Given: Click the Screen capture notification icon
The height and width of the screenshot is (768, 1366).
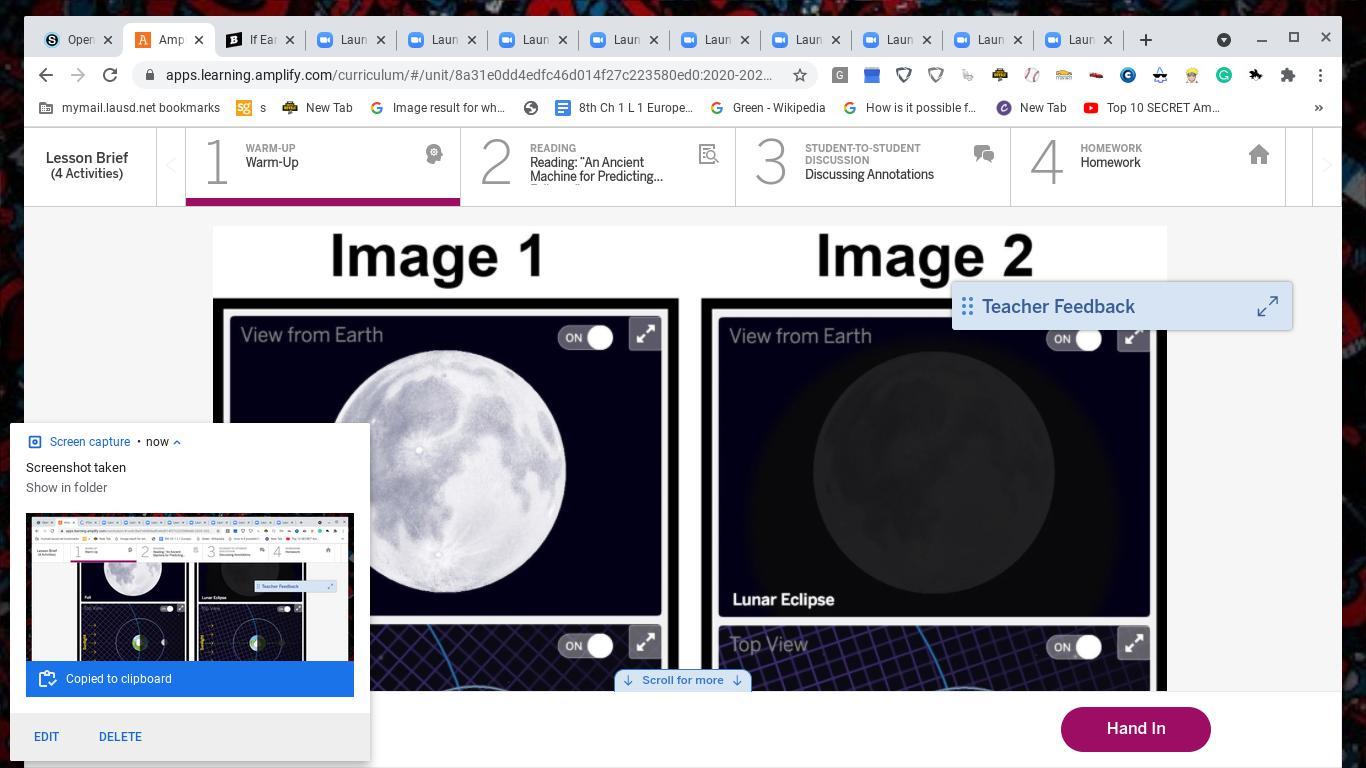Looking at the screenshot, I should (x=34, y=442).
